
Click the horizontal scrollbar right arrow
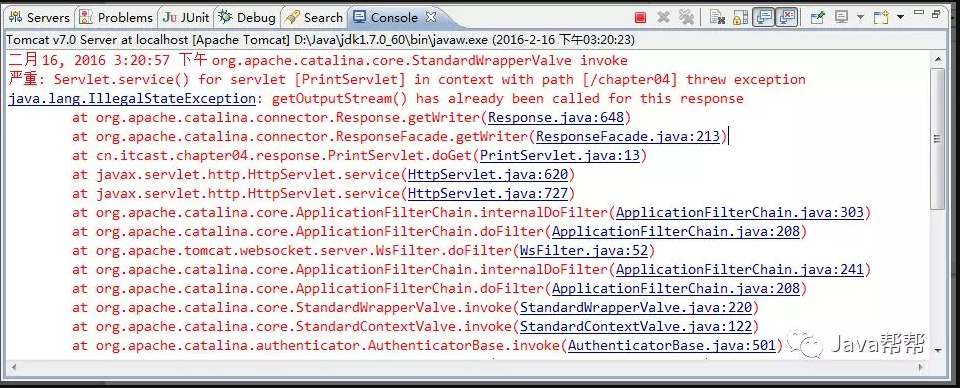pyautogui.click(x=921, y=367)
